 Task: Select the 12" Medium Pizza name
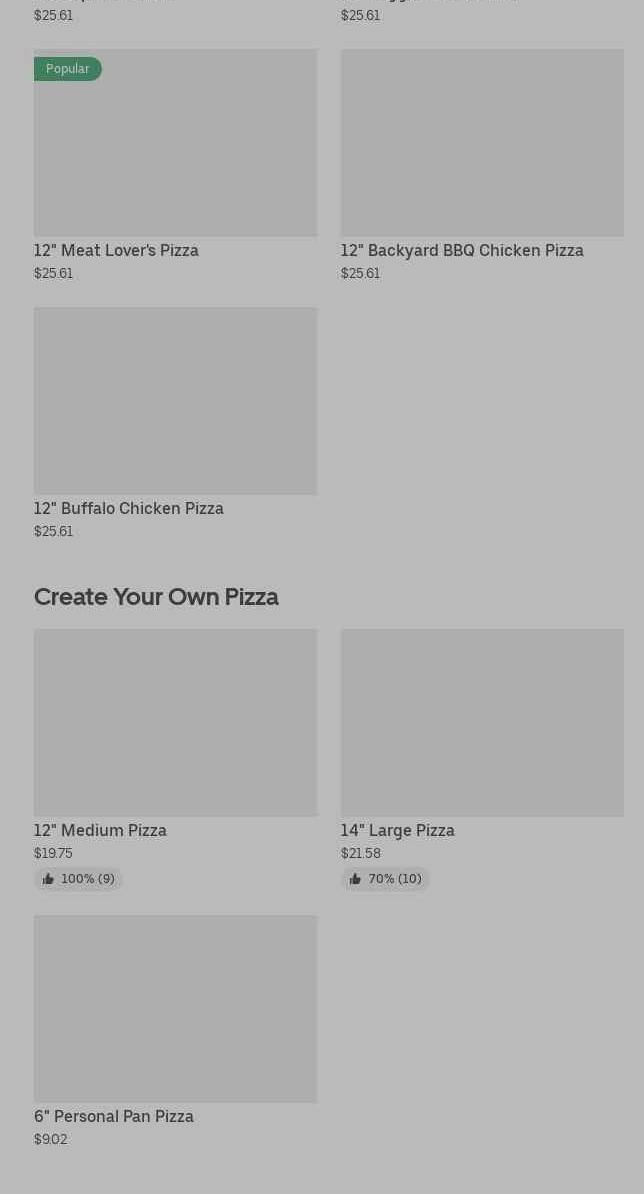pyautogui.click(x=100, y=830)
